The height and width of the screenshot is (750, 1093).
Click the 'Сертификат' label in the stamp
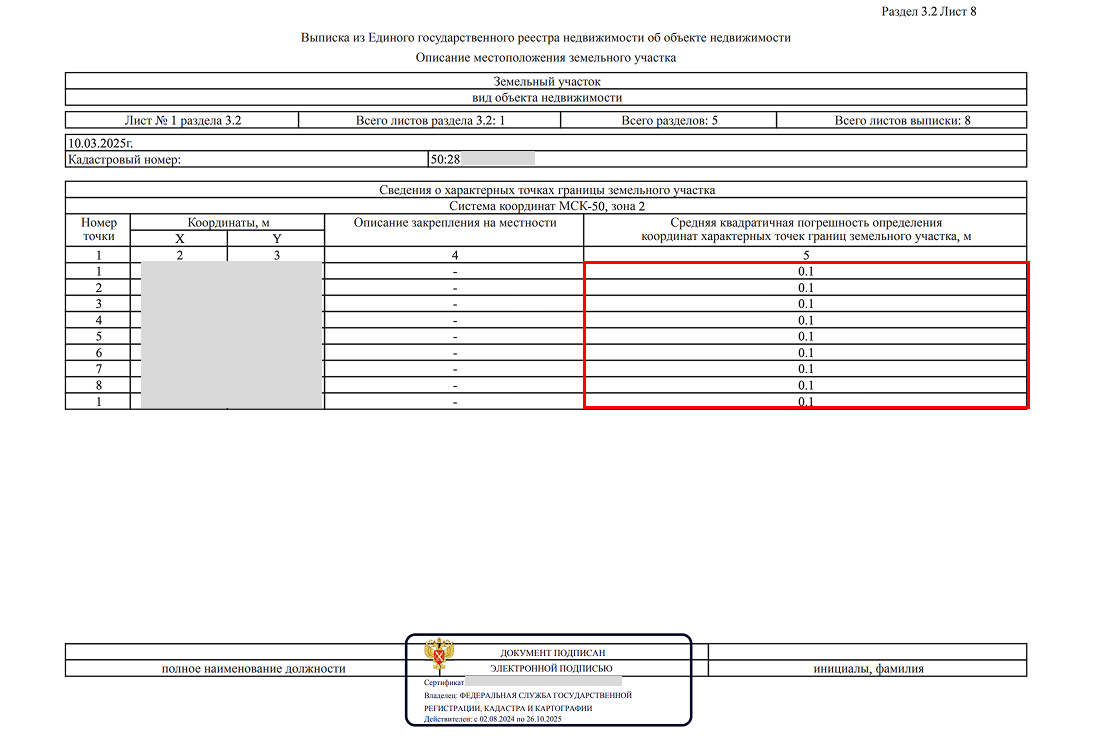pyautogui.click(x=443, y=682)
